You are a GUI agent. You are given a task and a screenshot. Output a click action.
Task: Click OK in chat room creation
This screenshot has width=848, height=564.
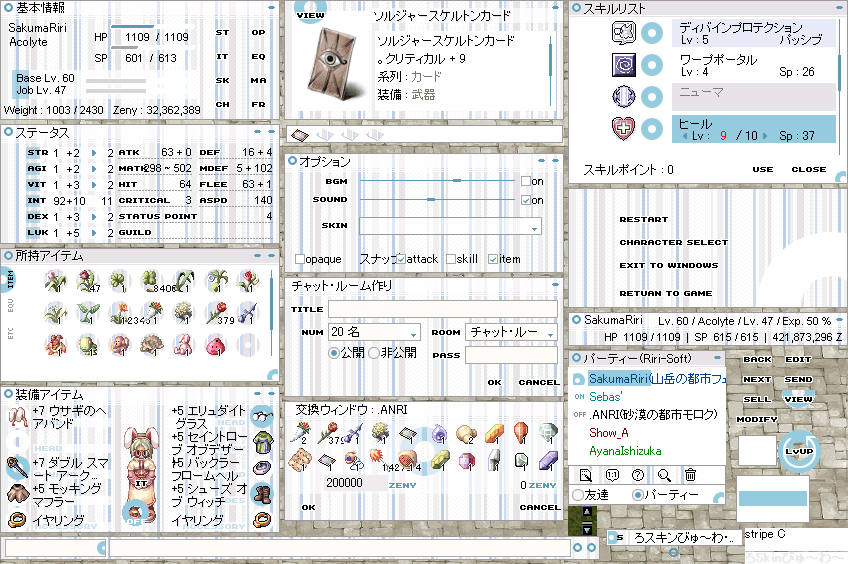click(x=494, y=382)
